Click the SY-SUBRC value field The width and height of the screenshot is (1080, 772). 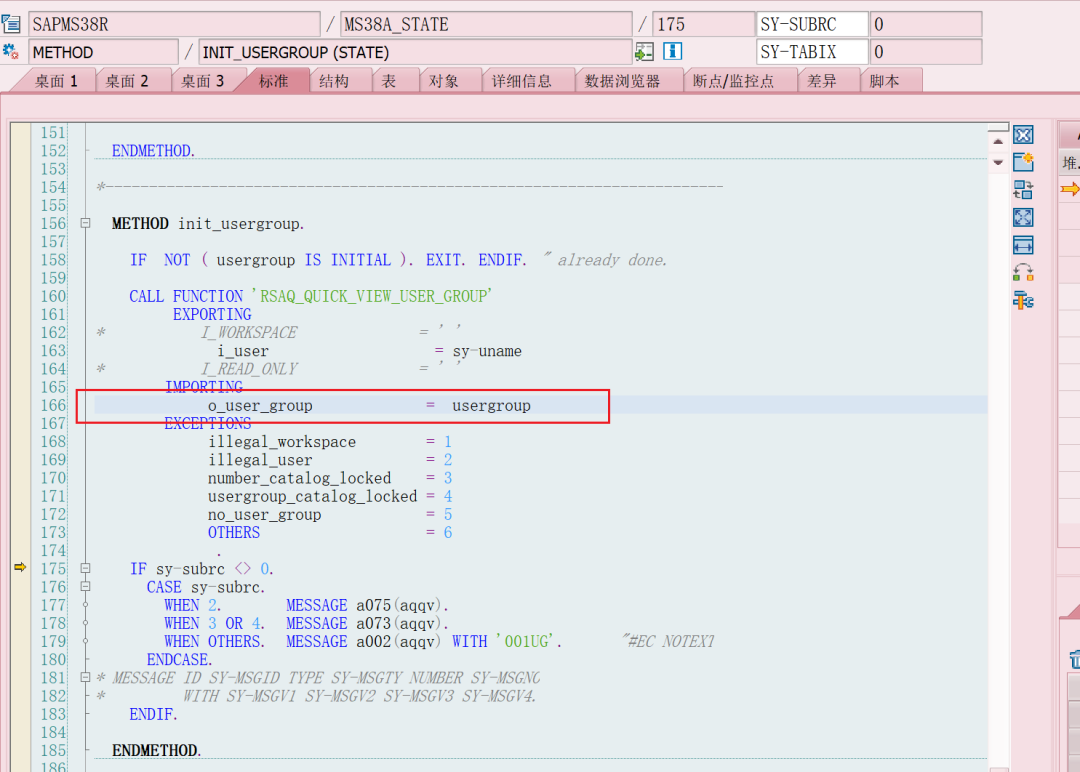(926, 24)
